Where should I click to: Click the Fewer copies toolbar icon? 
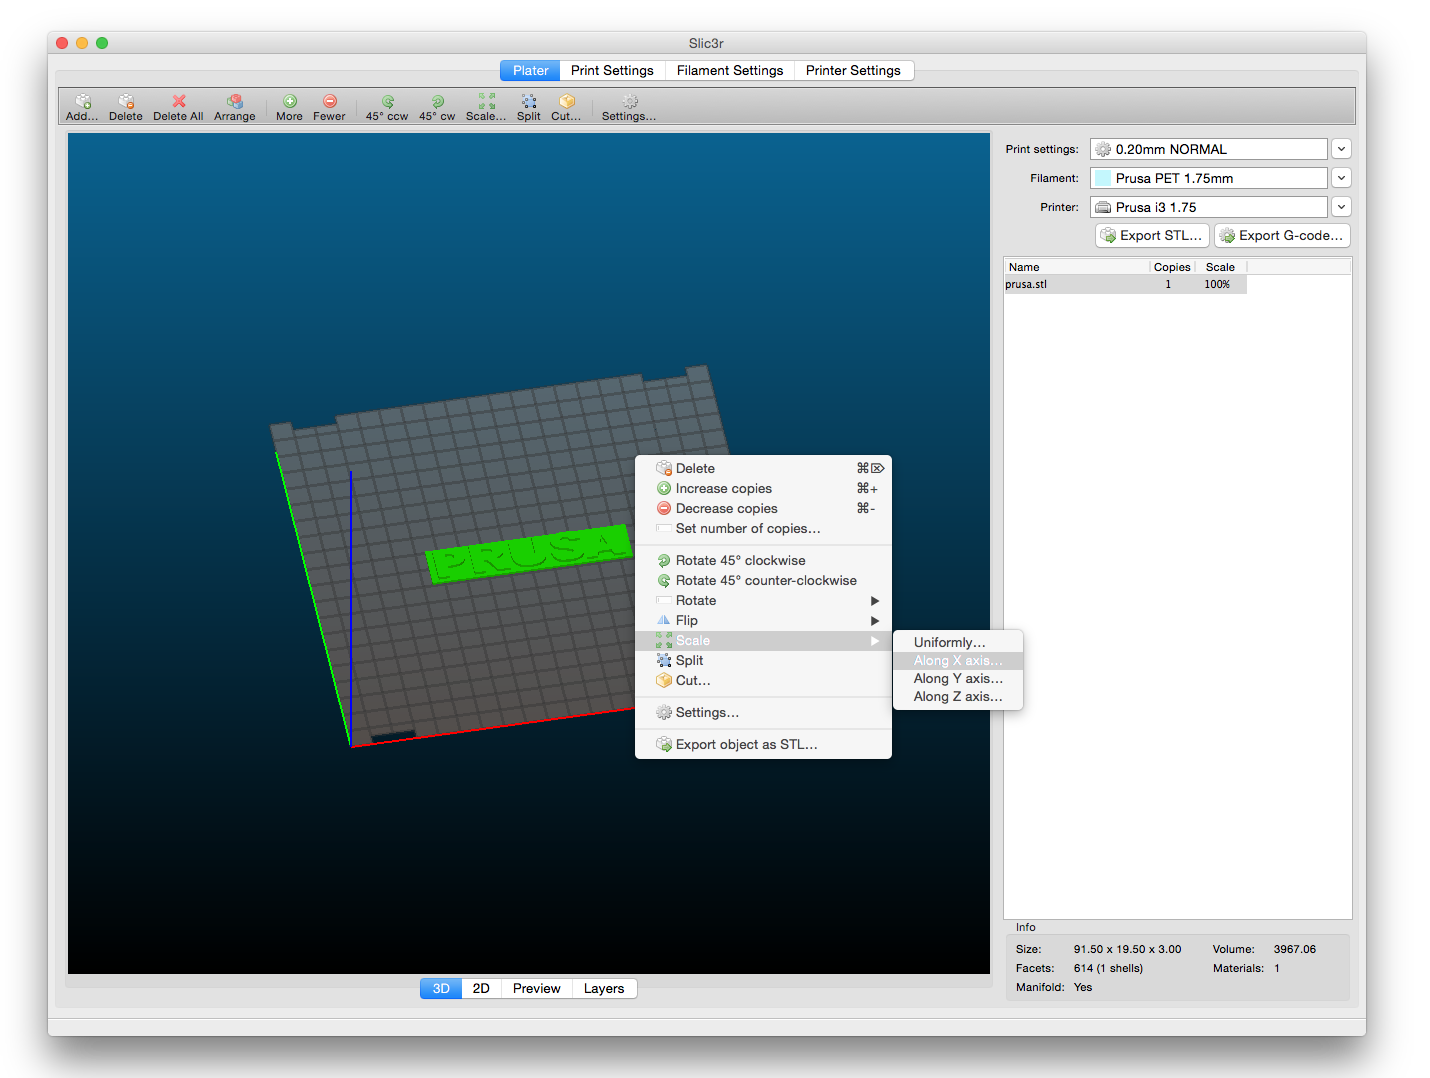coord(330,102)
